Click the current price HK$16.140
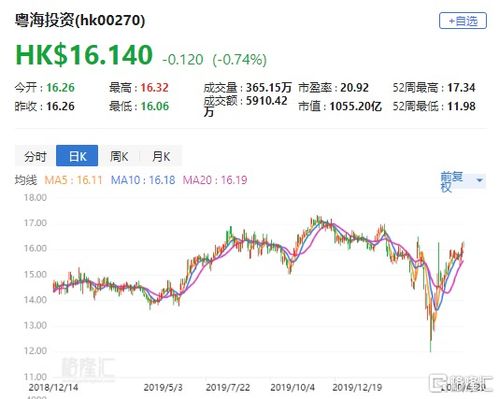 pos(84,55)
